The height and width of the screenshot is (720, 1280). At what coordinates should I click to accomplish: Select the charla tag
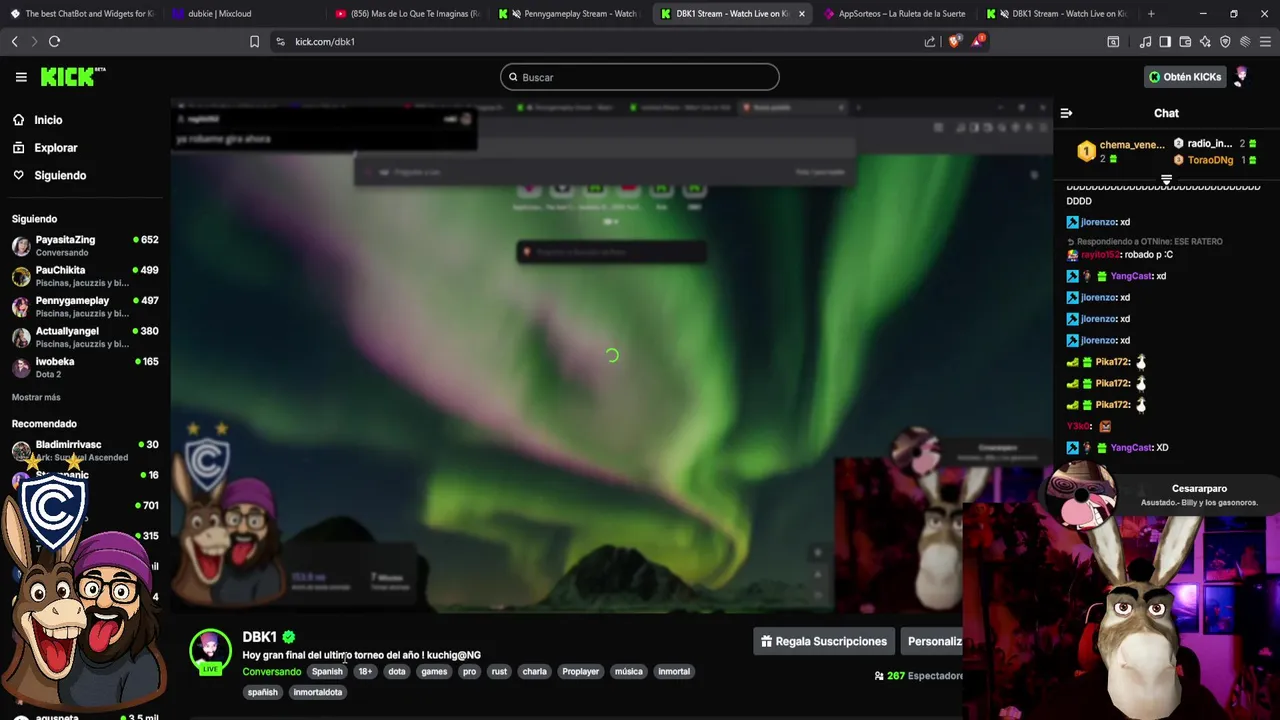535,672
